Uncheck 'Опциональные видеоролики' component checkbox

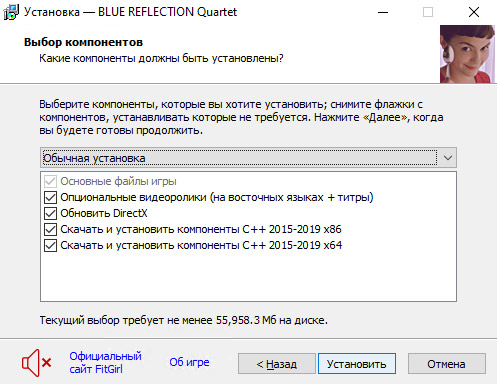50,197
